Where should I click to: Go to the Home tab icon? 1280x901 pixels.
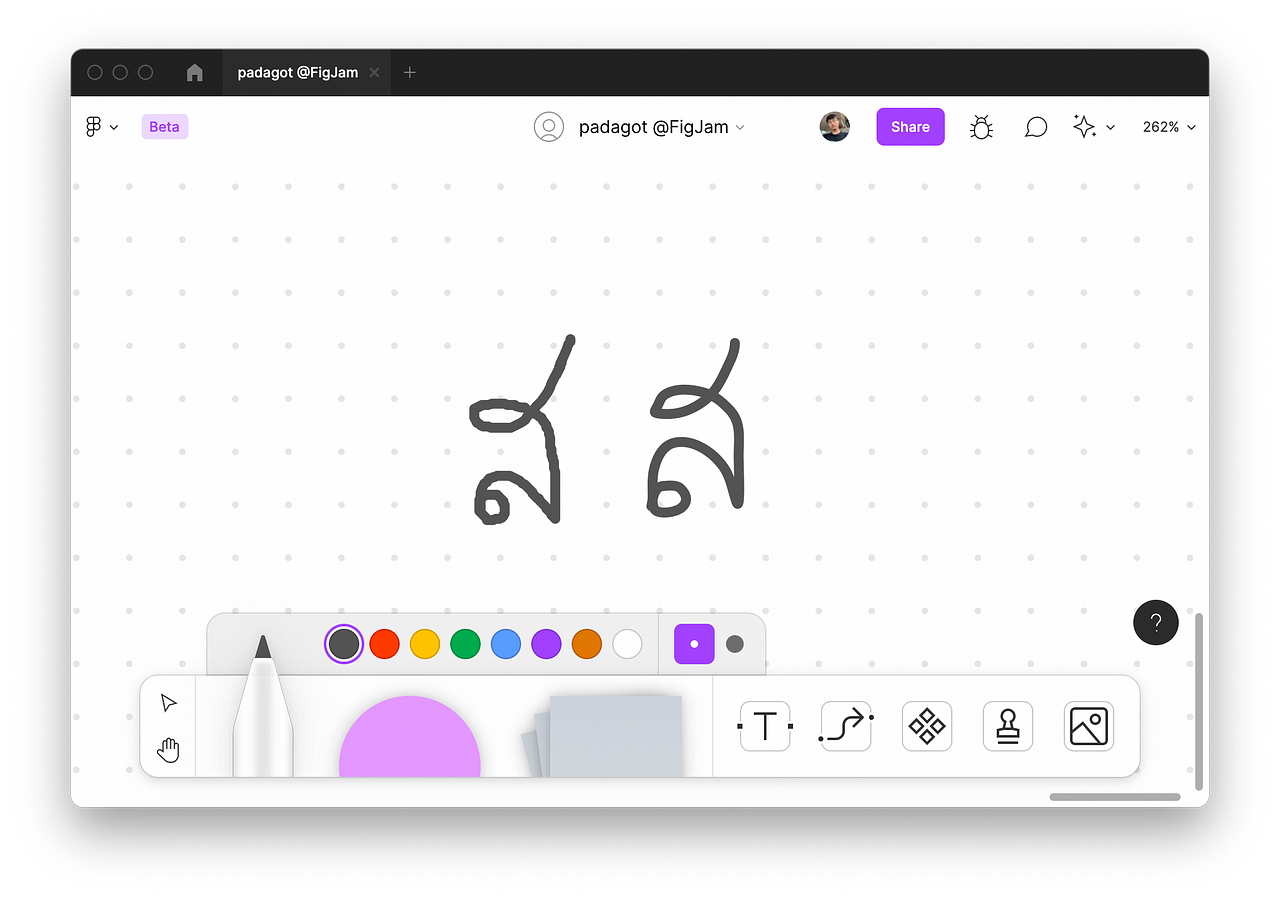(195, 72)
